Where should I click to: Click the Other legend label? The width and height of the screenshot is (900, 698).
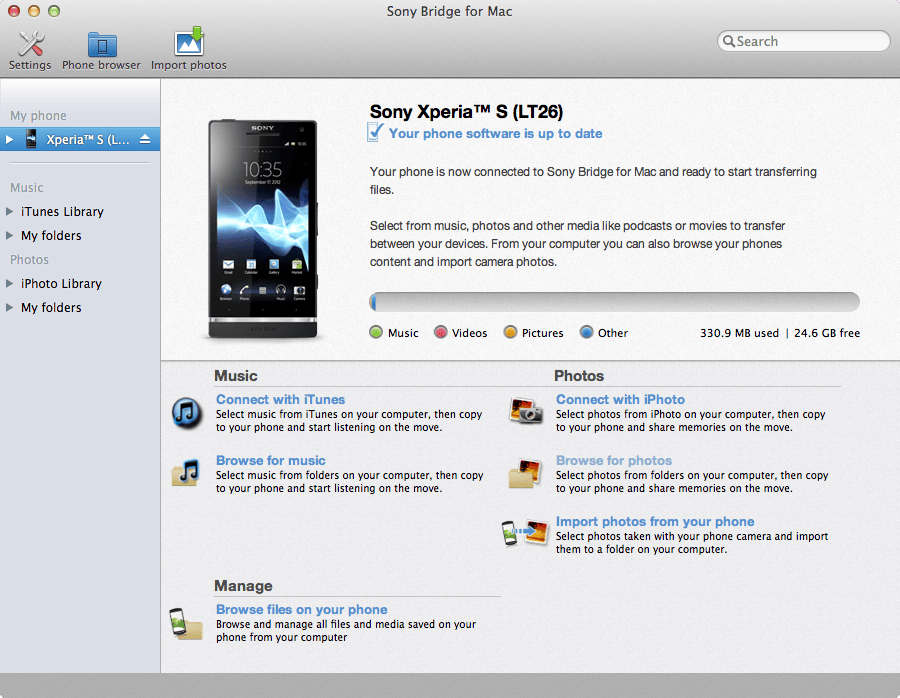tap(612, 333)
